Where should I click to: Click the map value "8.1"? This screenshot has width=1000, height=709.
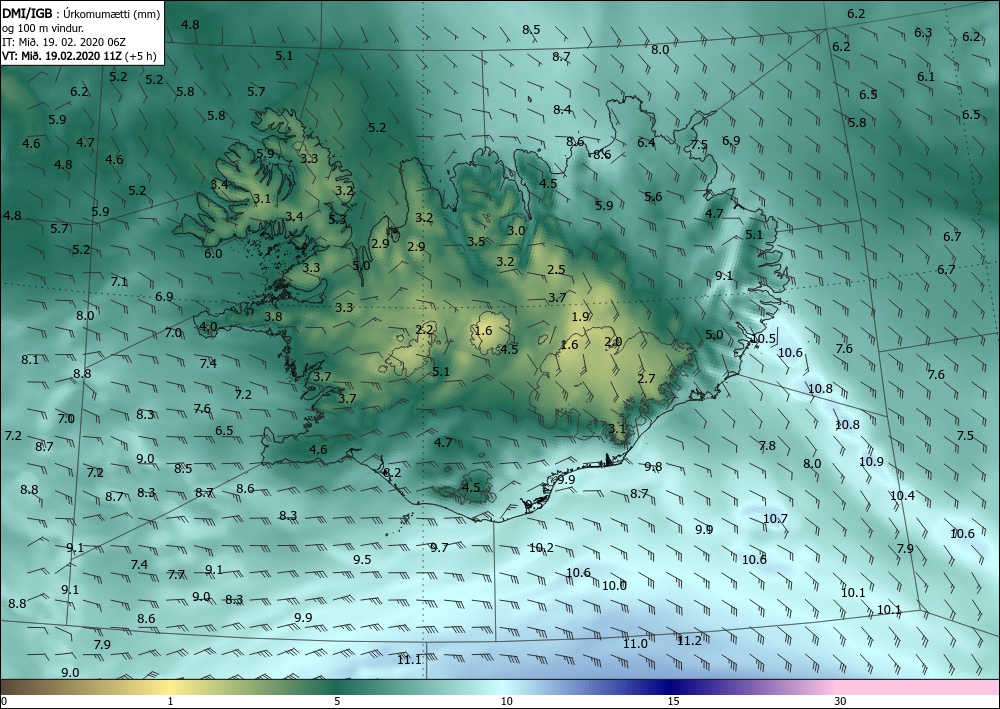tap(30, 360)
